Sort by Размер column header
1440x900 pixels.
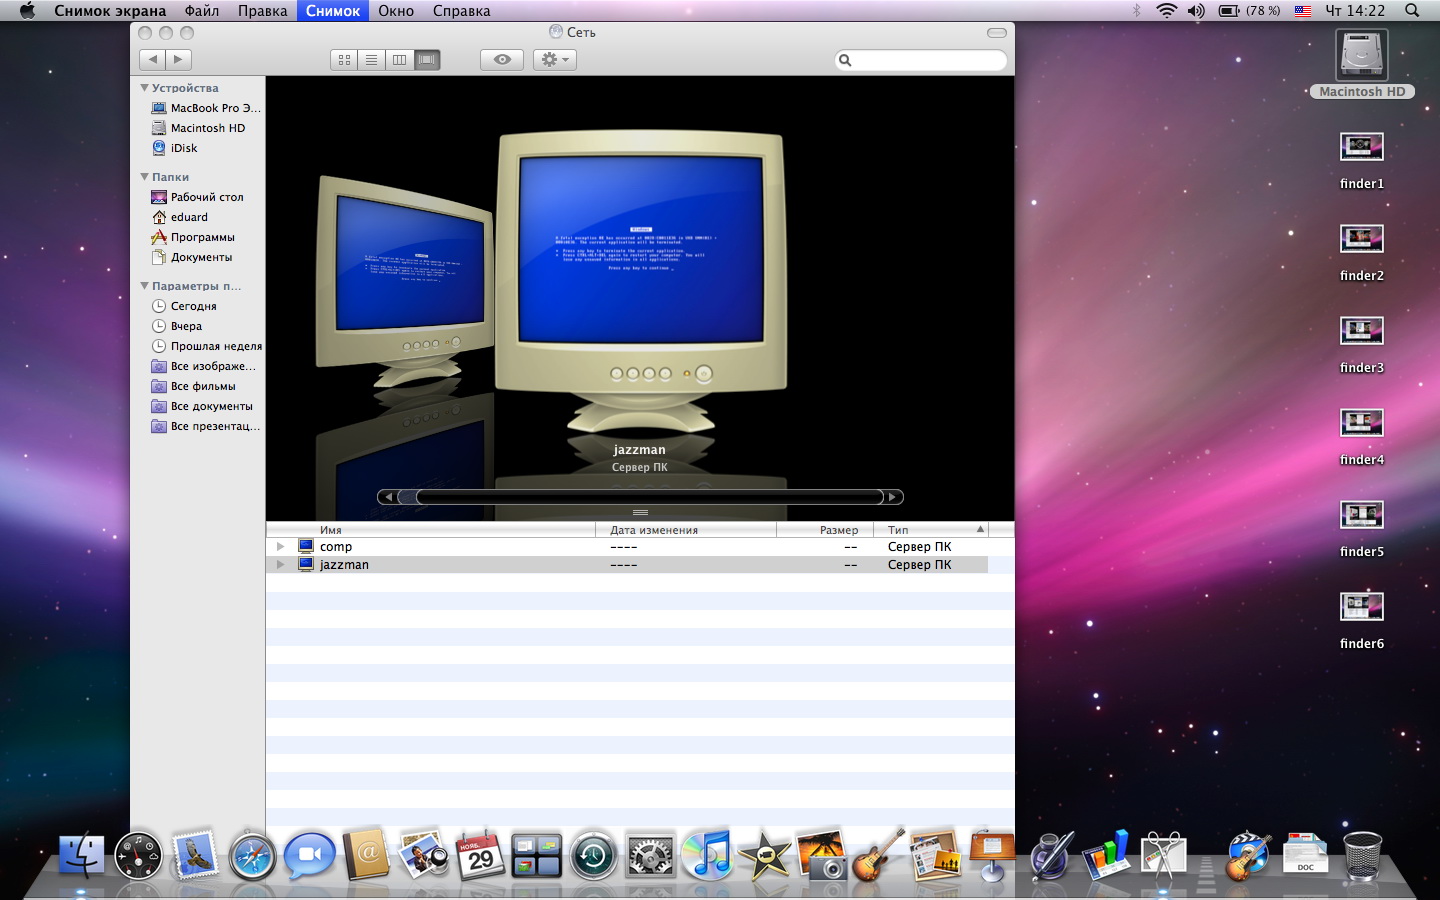coord(825,530)
